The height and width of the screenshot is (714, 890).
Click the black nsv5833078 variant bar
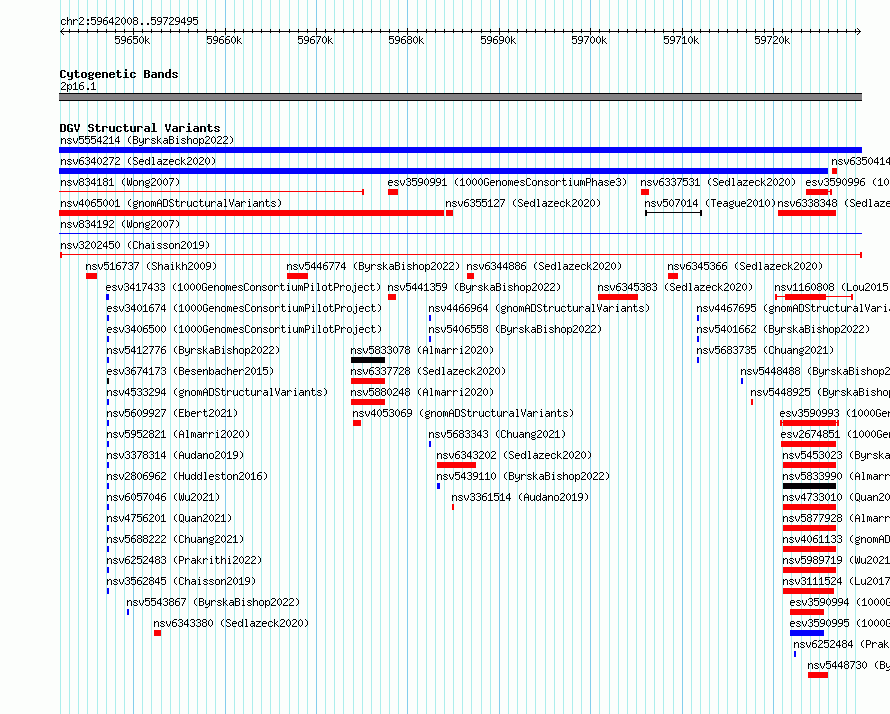368,360
